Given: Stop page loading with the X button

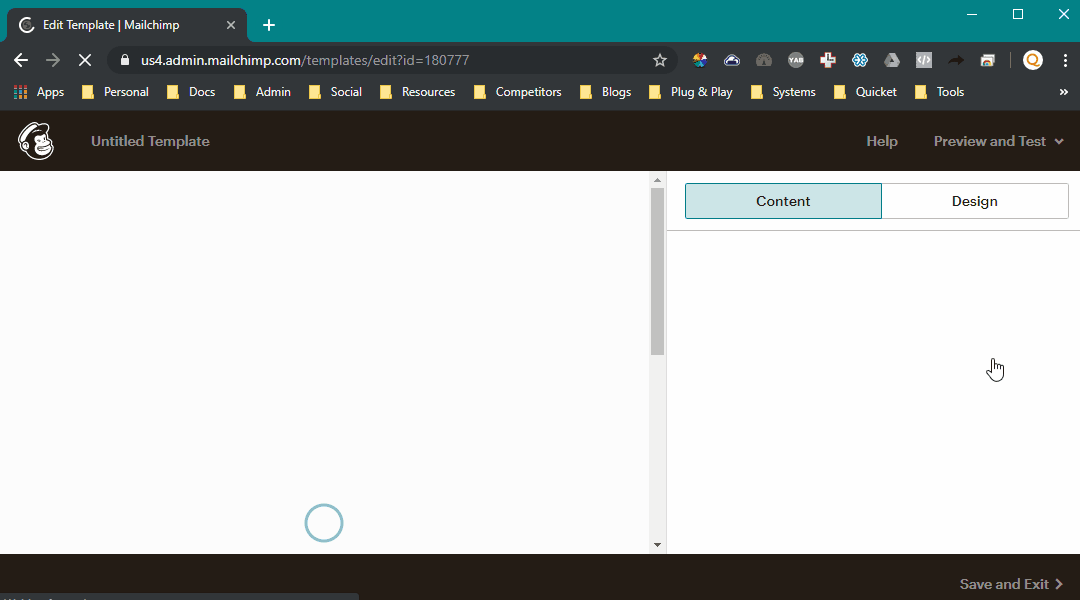Looking at the screenshot, I should [x=85, y=61].
